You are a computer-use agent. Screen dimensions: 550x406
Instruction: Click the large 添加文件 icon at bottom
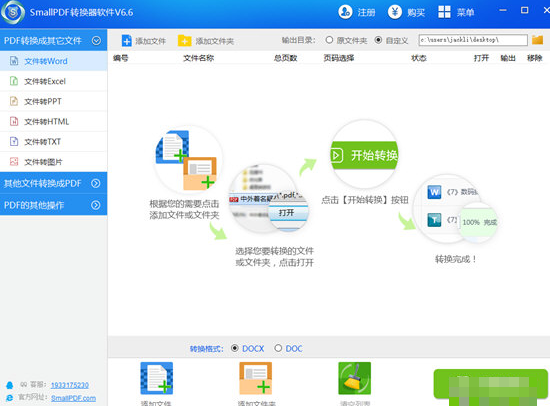tap(156, 378)
